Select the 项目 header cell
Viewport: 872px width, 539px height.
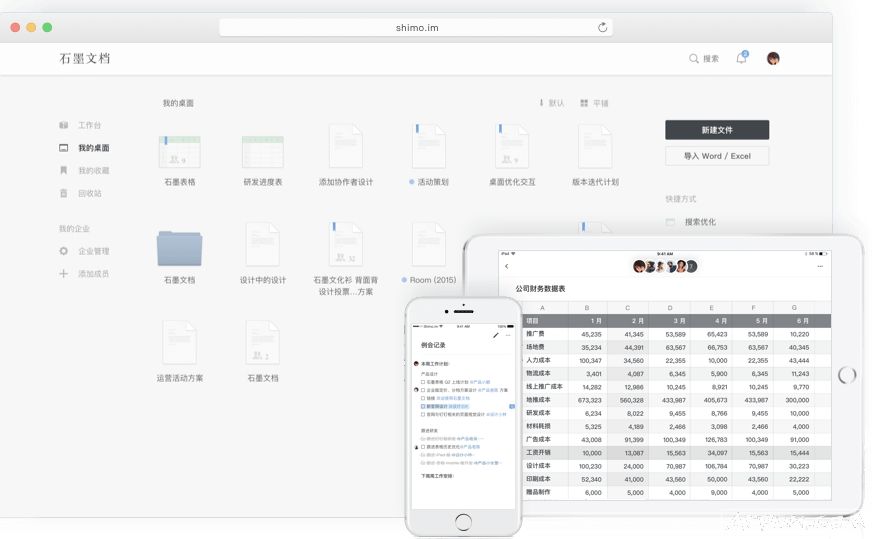pos(545,321)
